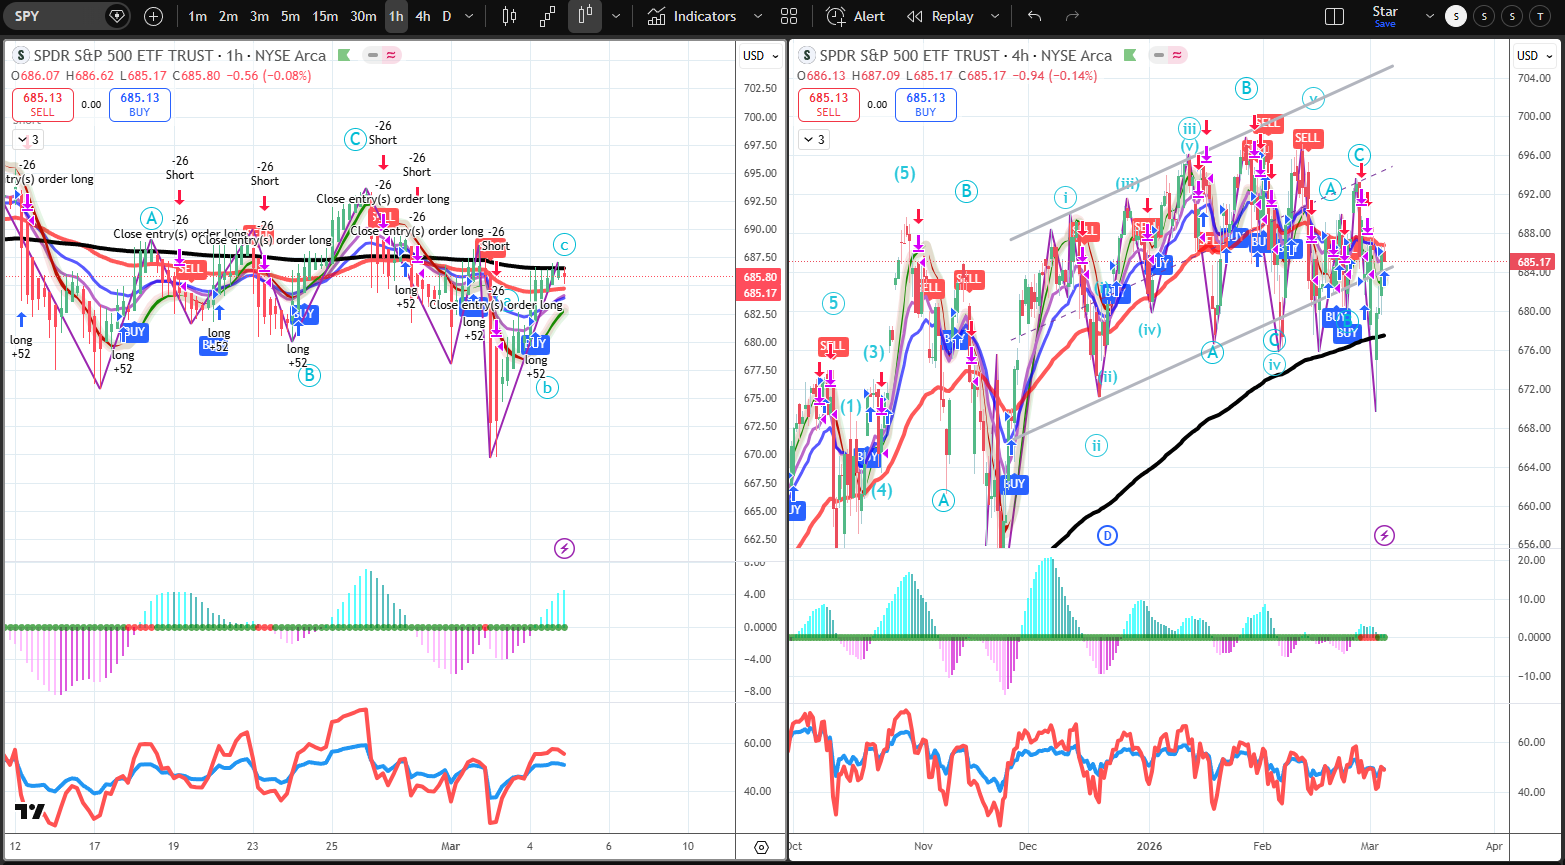Screen dimensions: 1565x865
Task: Redo the last chart action
Action: [x=1072, y=16]
